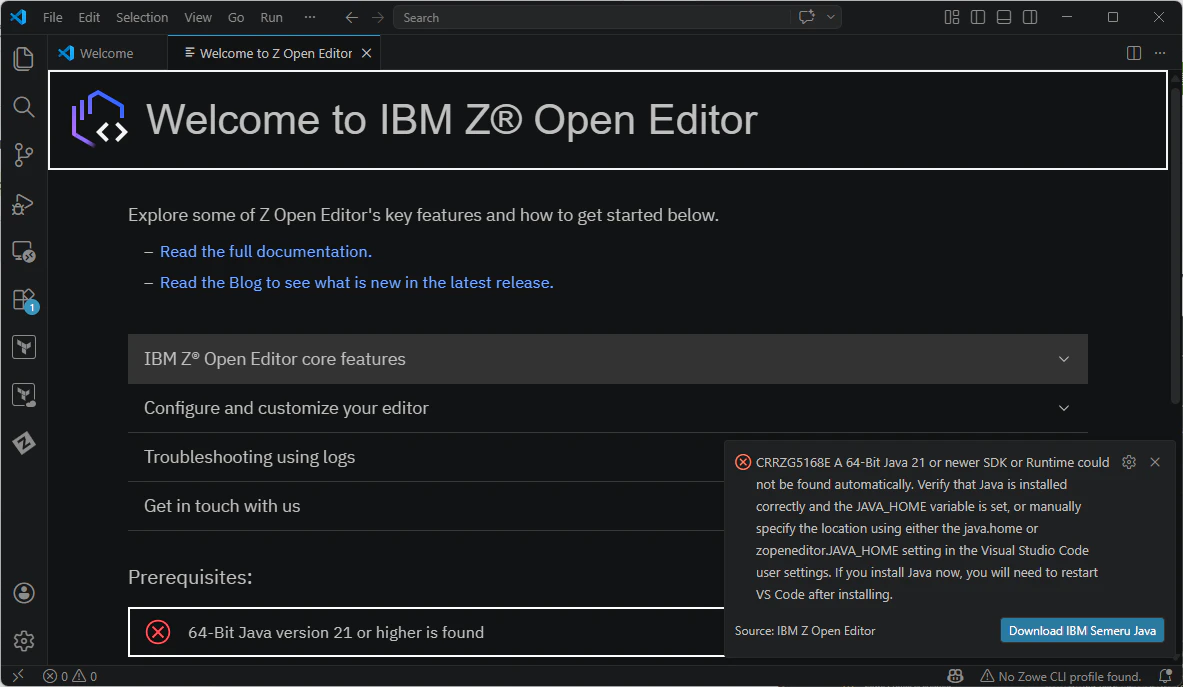Open the Accounts menu icon

tap(23, 593)
